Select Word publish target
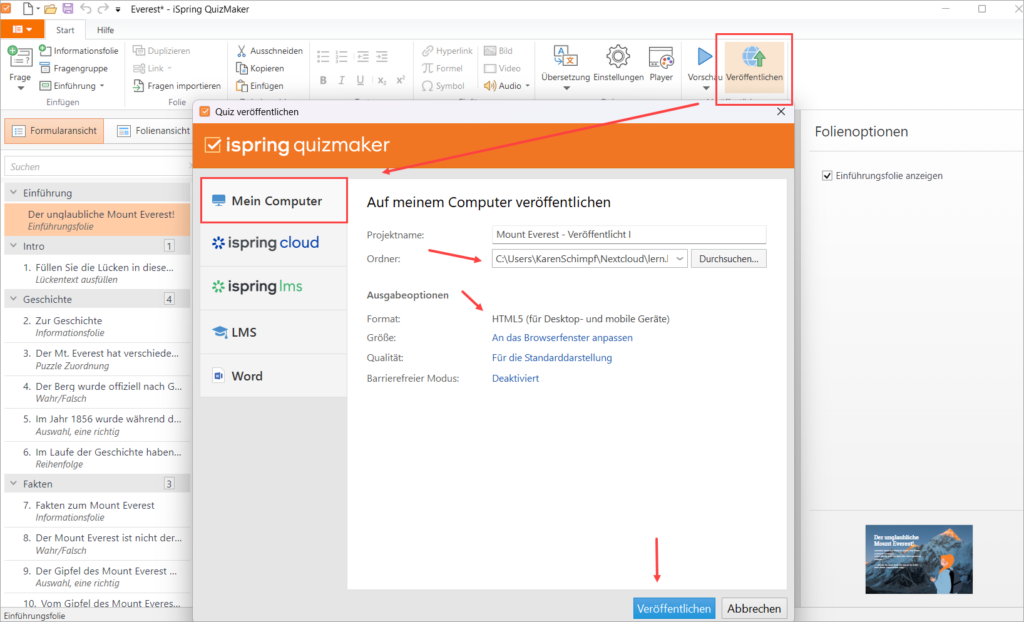 click(x=274, y=376)
